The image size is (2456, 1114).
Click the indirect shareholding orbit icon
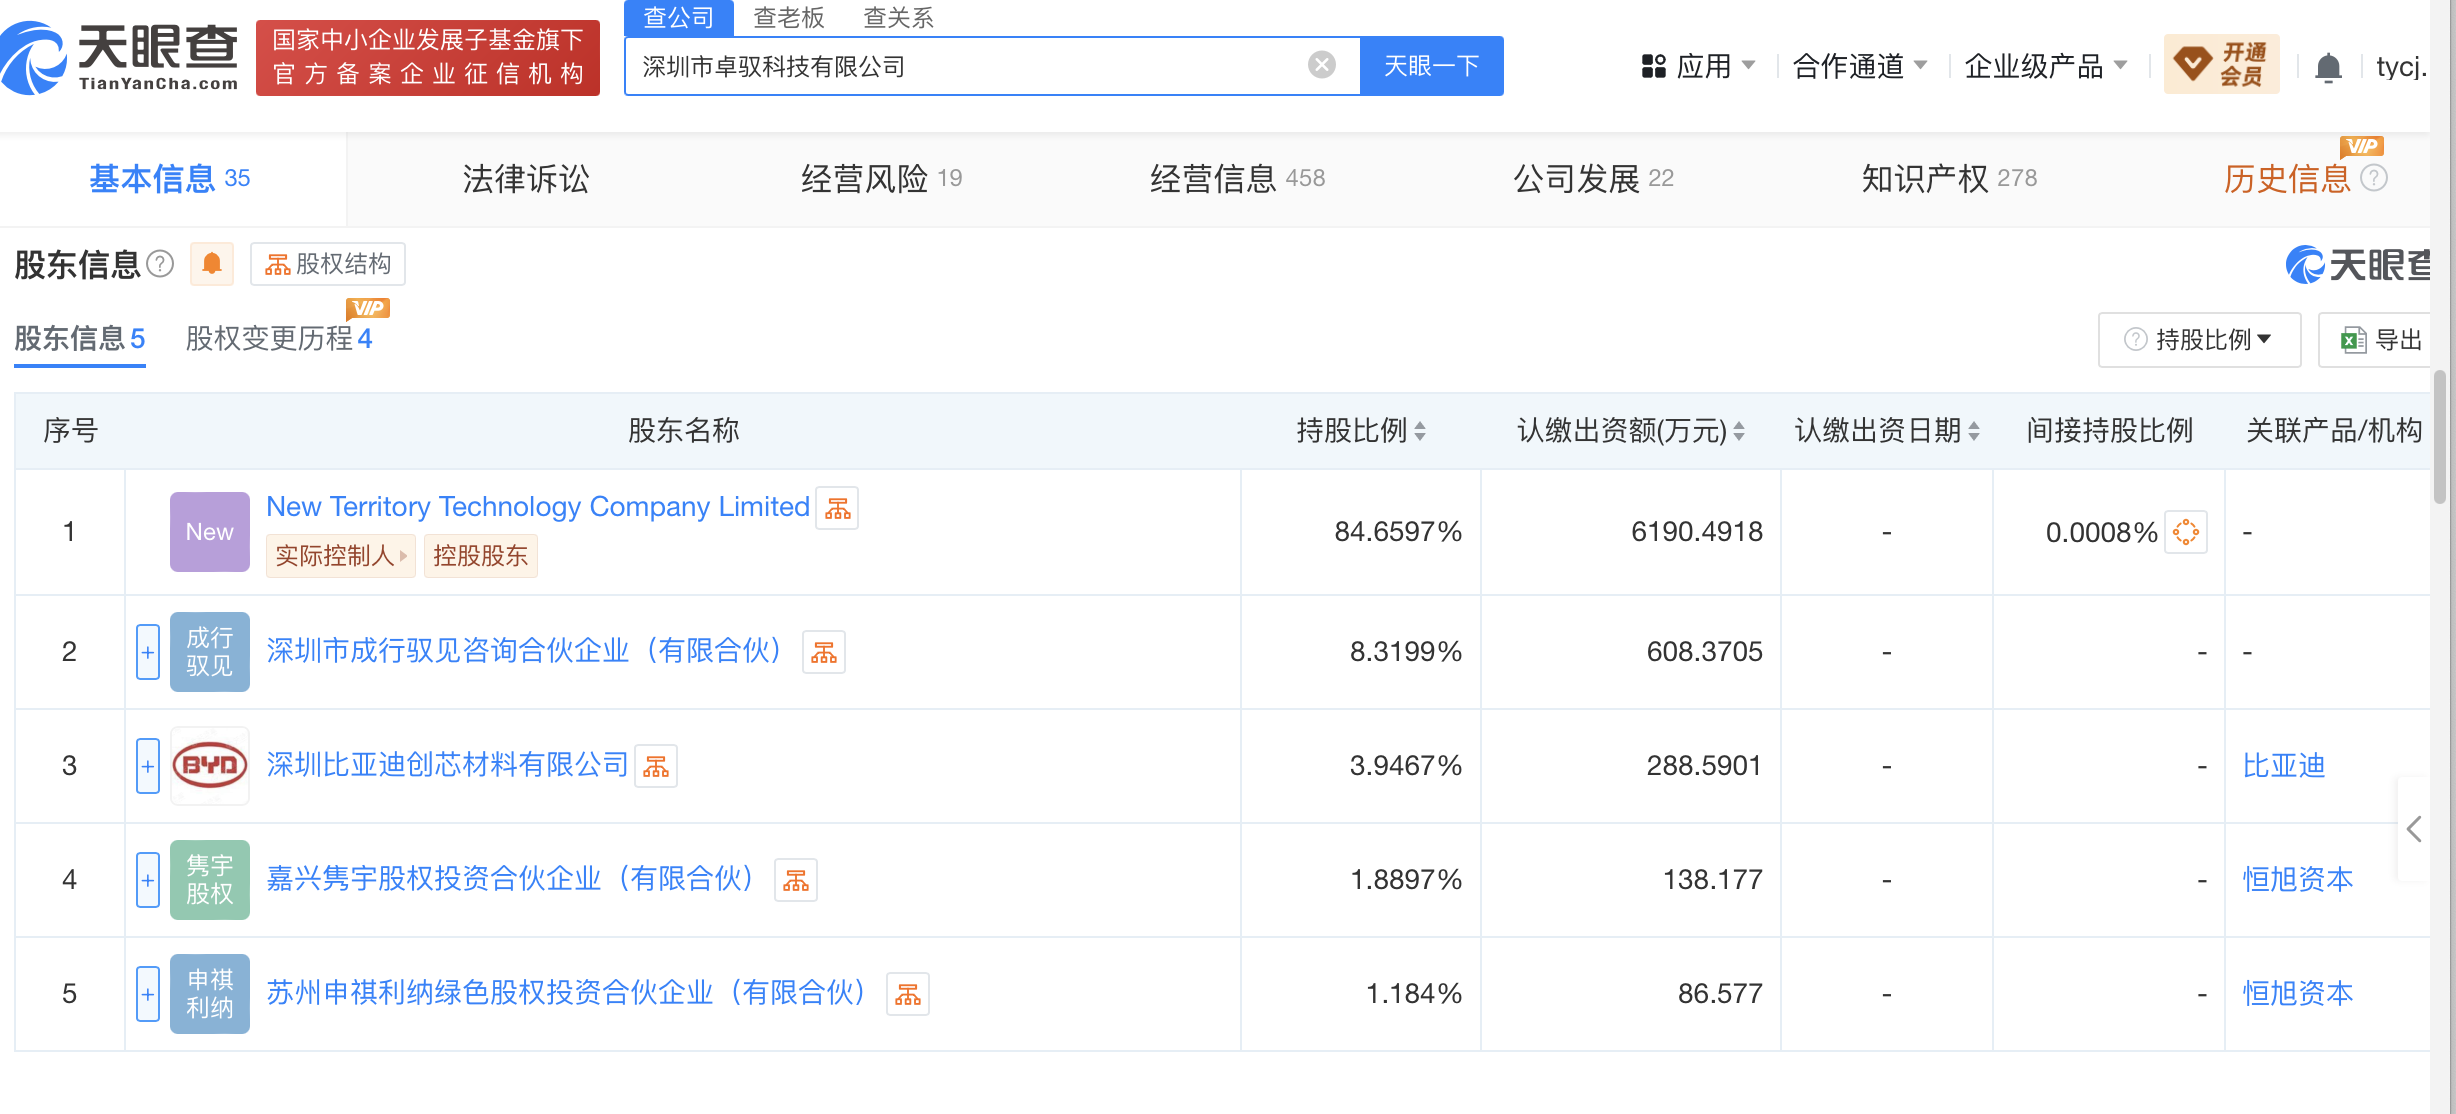tap(2185, 532)
